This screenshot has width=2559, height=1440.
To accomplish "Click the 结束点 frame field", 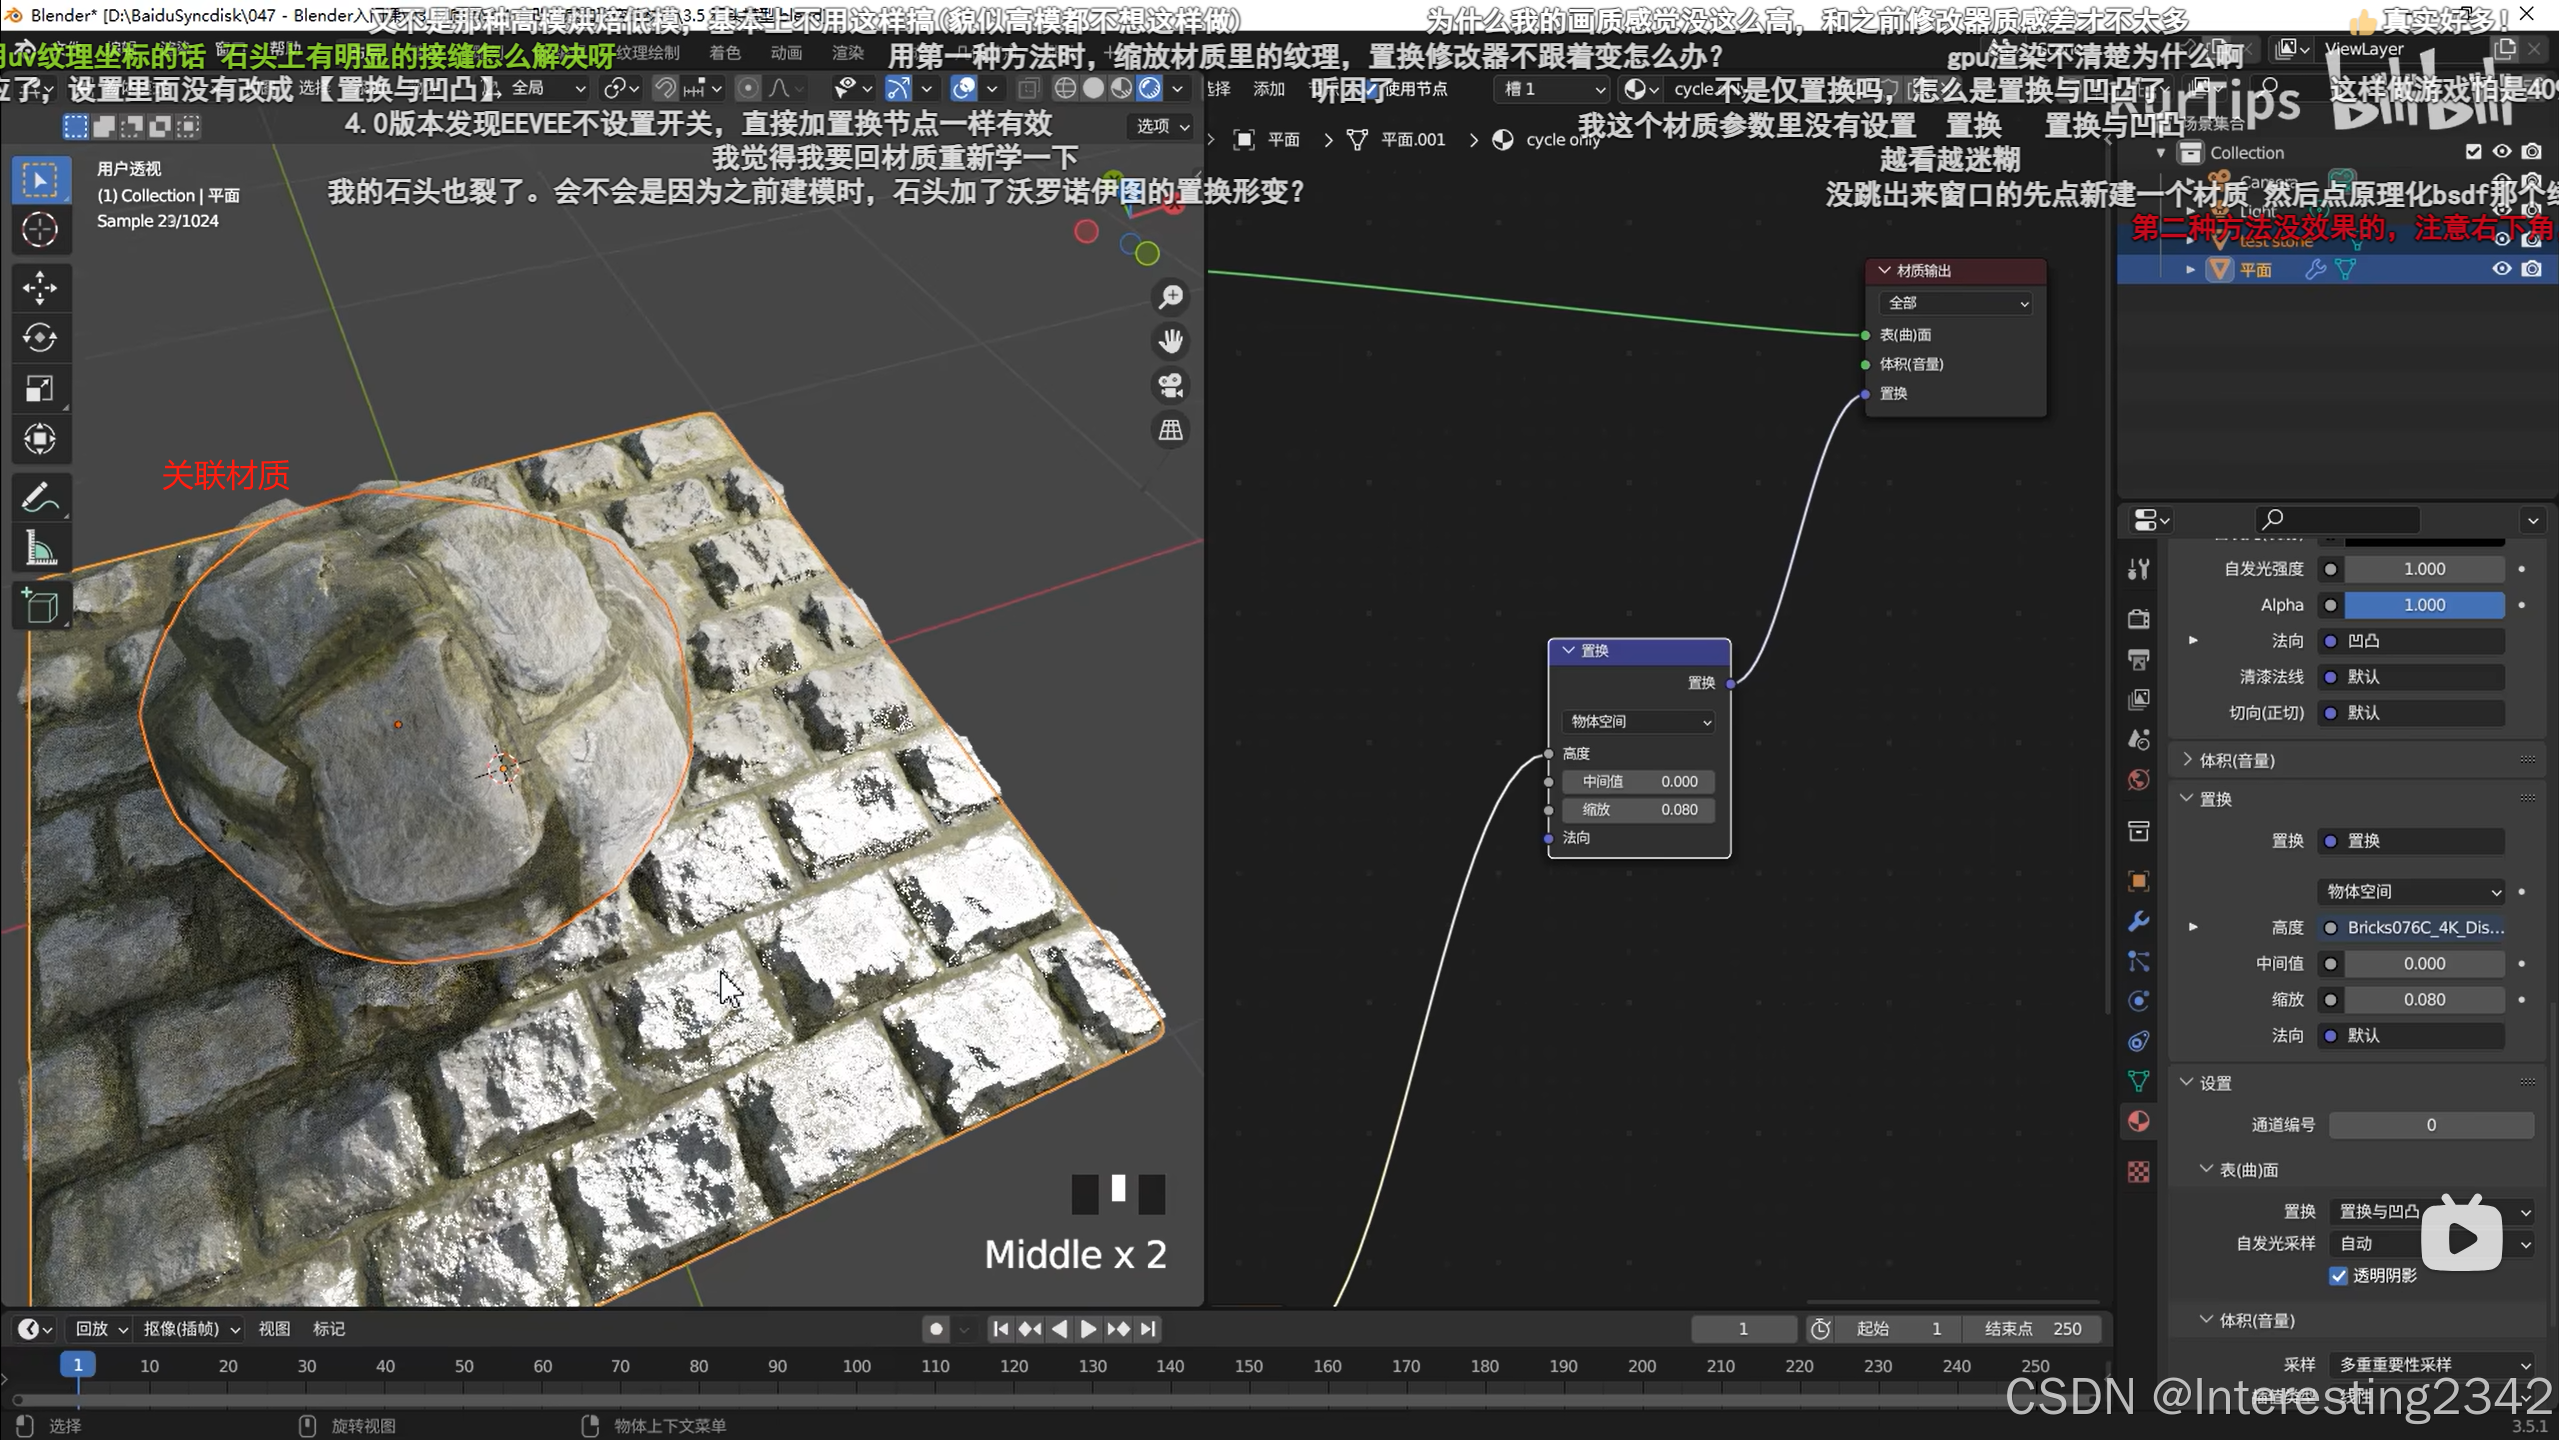I will point(2033,1328).
